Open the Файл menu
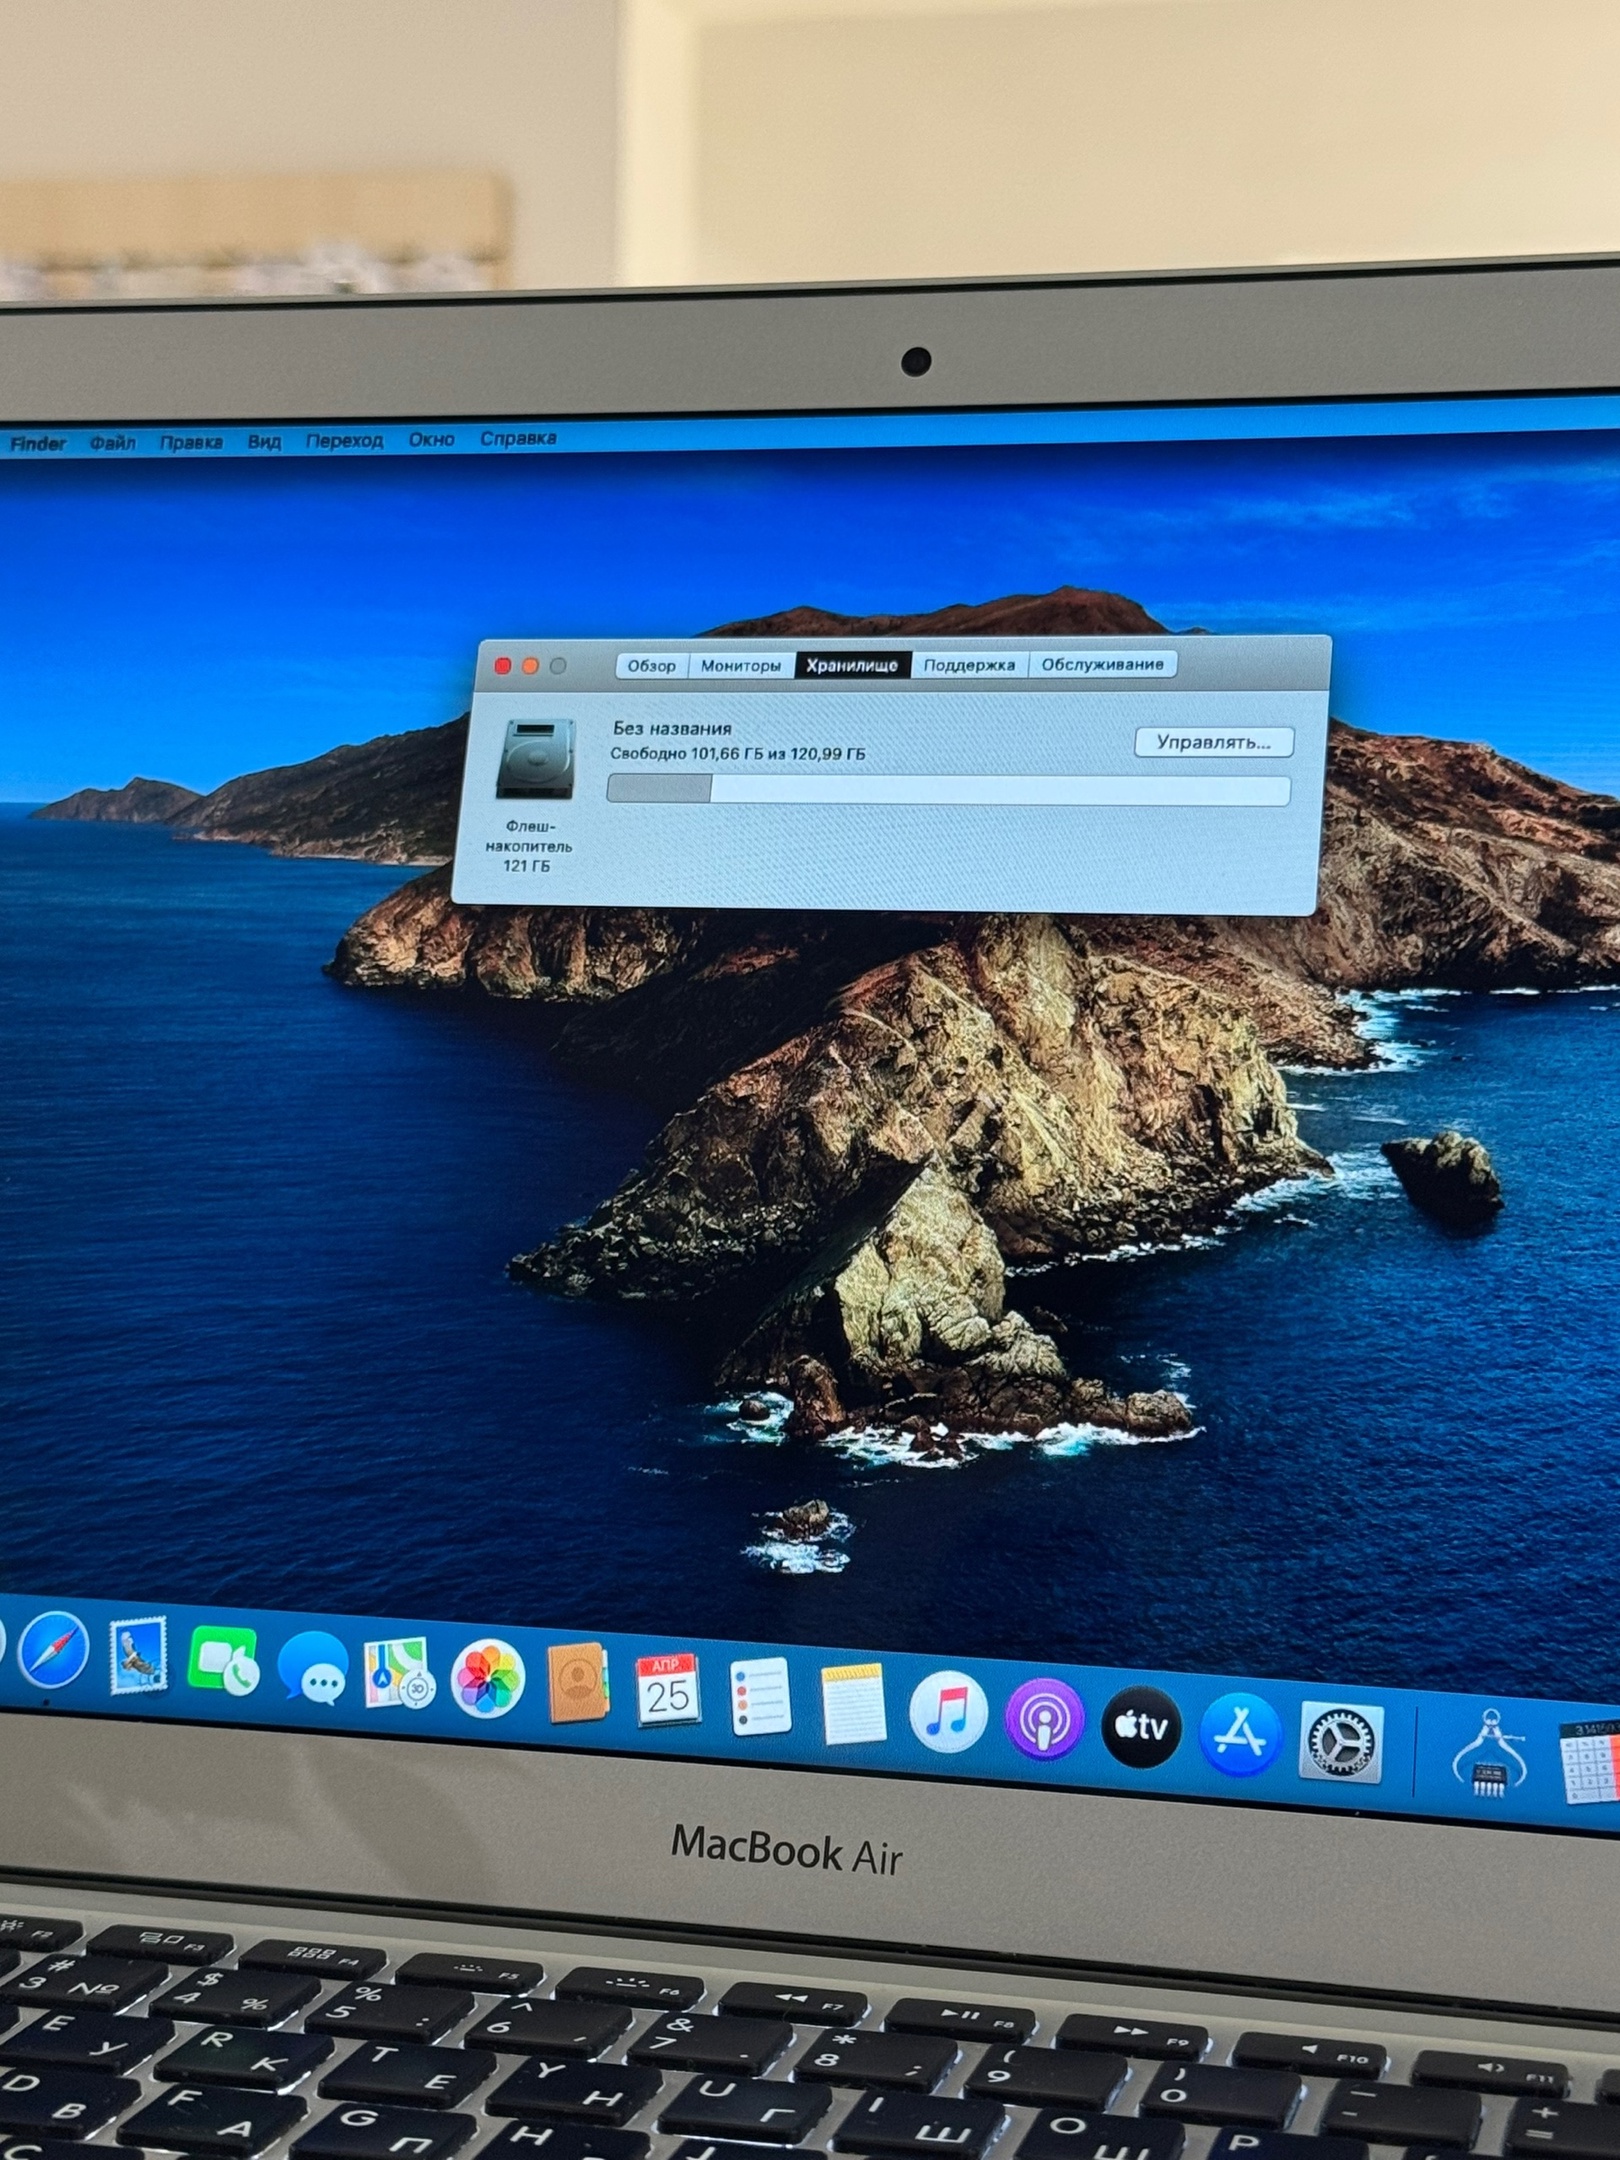This screenshot has width=1620, height=2160. tap(113, 443)
